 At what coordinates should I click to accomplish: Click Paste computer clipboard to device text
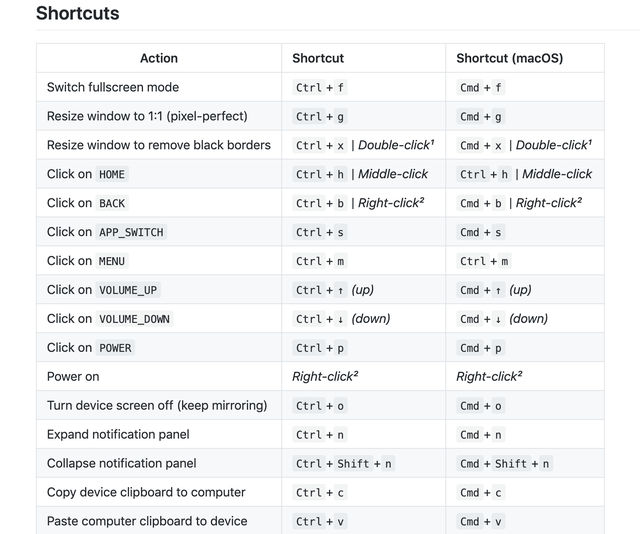[x=147, y=521]
